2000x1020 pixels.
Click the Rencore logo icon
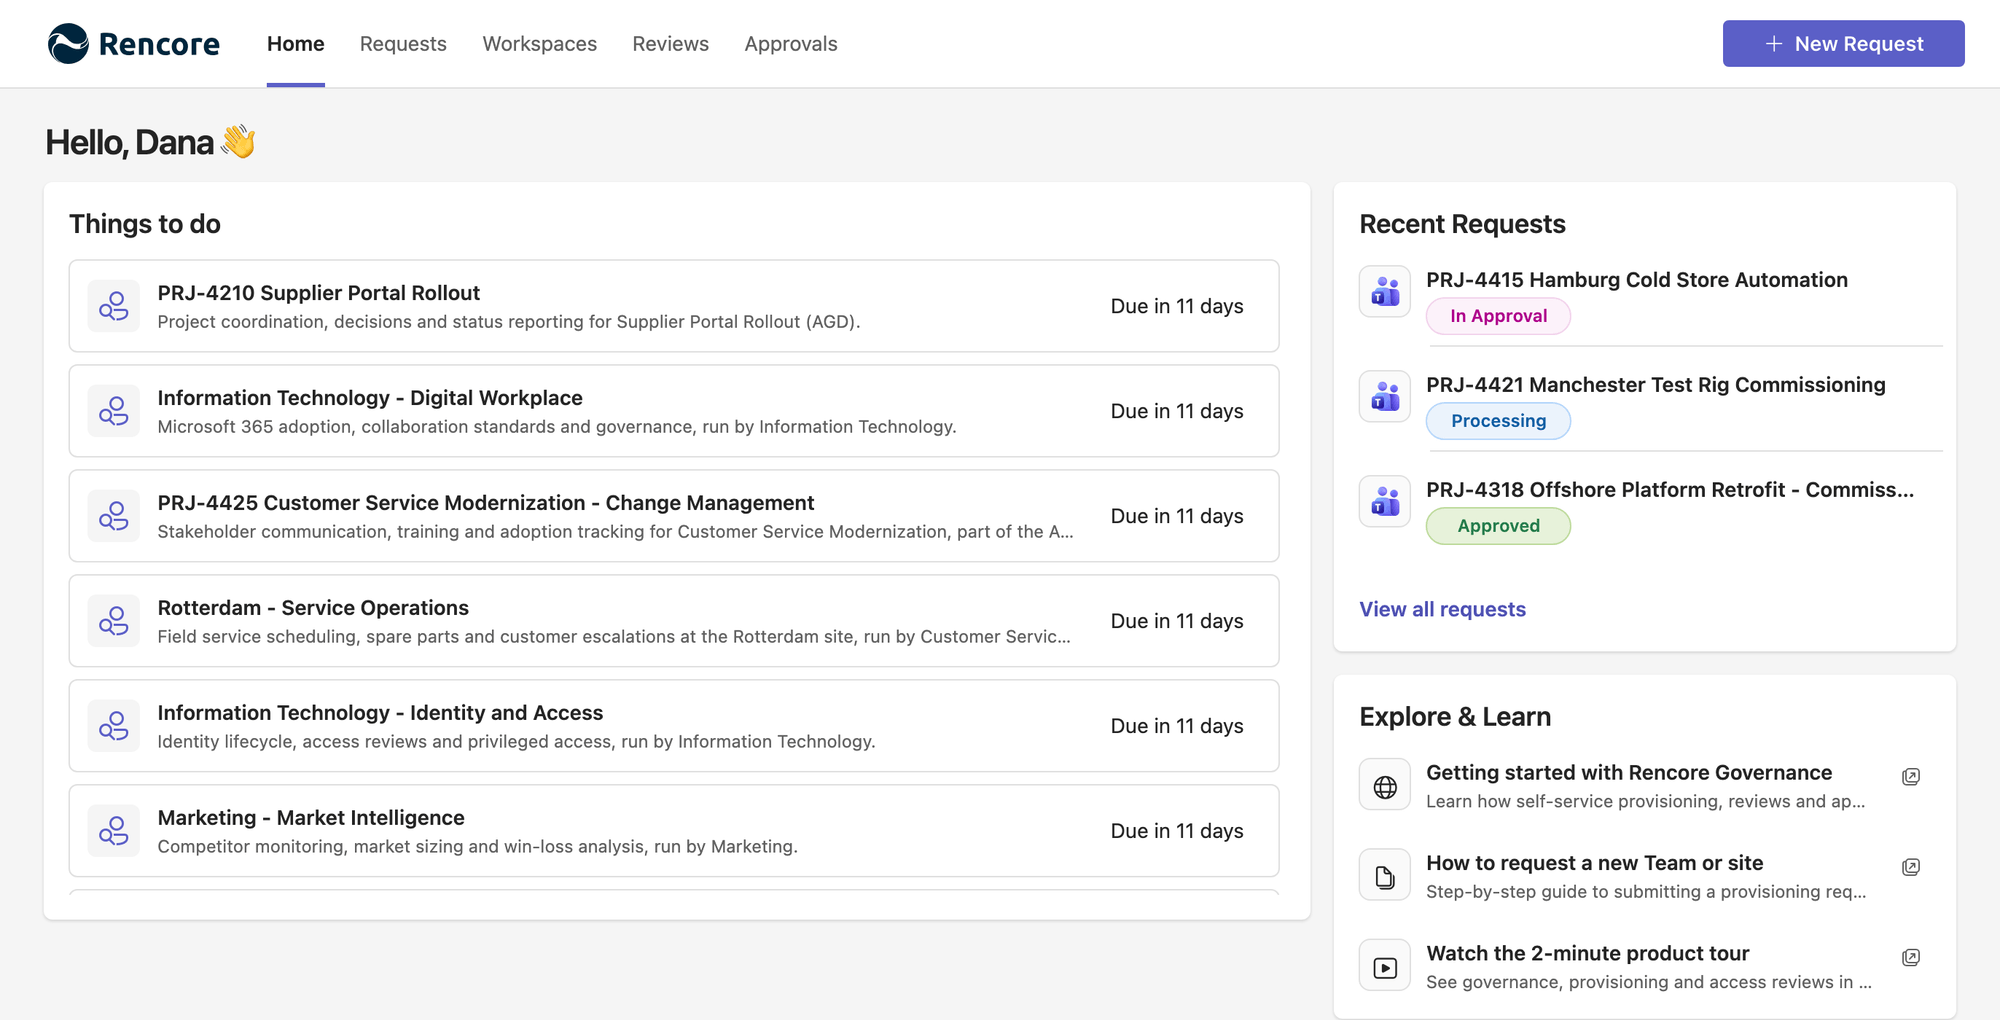[x=69, y=44]
